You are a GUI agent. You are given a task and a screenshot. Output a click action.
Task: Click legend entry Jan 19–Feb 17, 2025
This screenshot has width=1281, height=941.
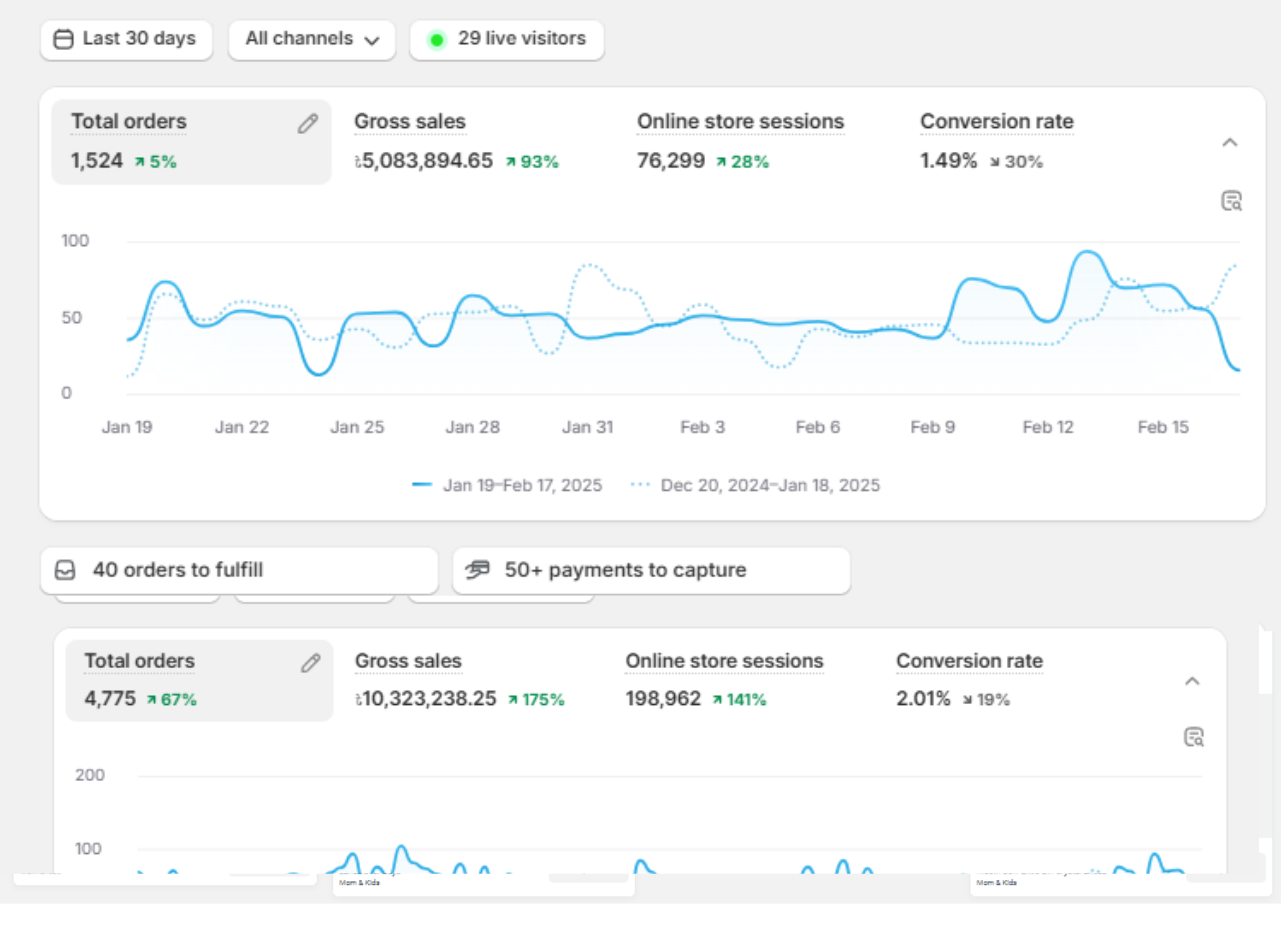click(508, 485)
